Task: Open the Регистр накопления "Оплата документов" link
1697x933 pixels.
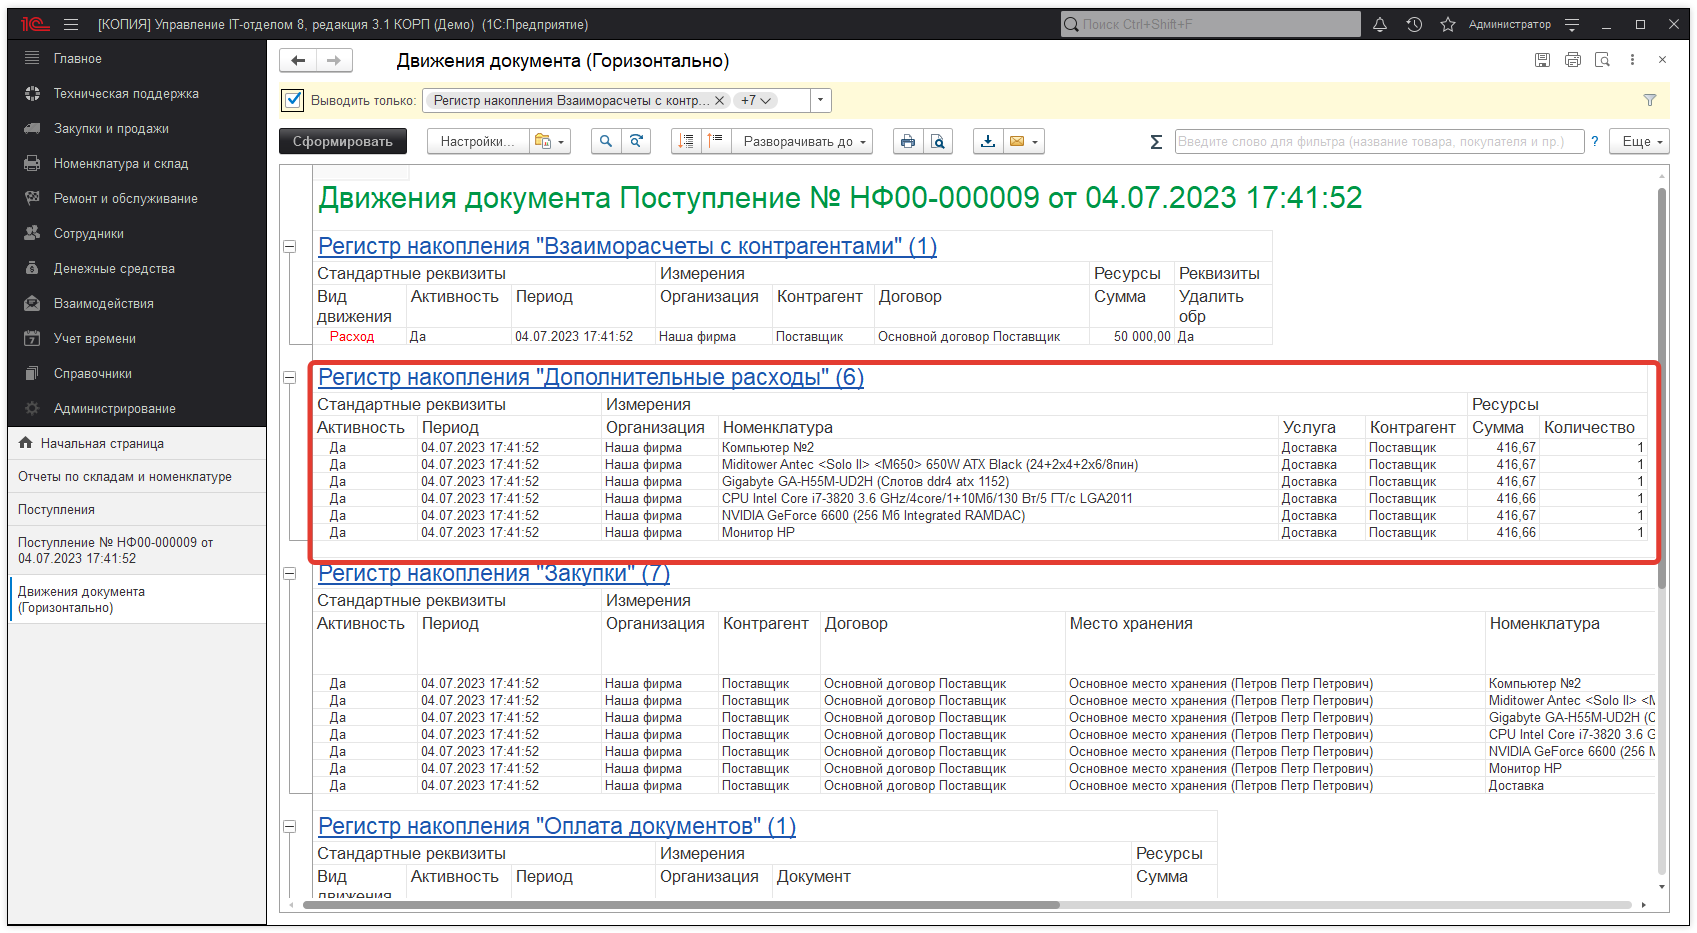Action: click(555, 827)
